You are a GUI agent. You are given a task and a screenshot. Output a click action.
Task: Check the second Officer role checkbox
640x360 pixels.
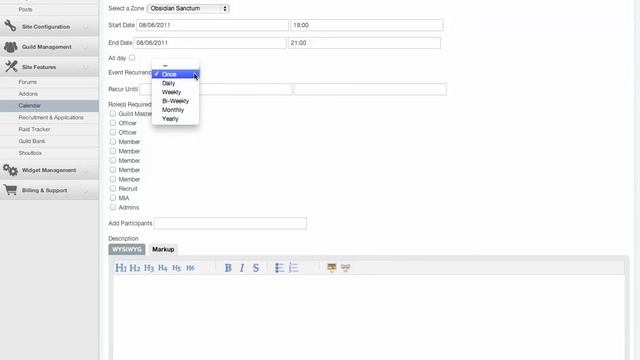[x=113, y=132]
